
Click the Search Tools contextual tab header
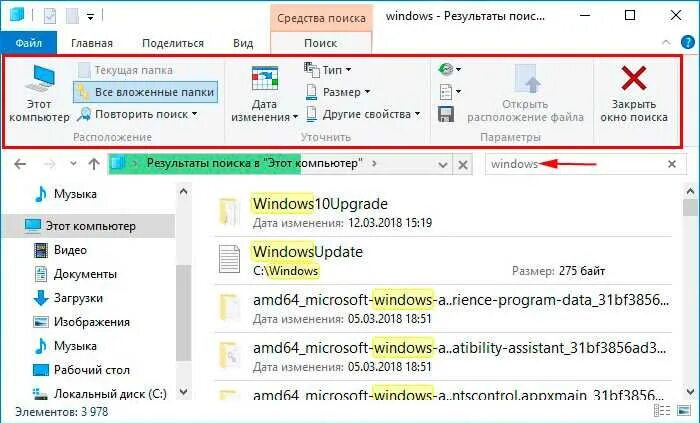click(321, 18)
